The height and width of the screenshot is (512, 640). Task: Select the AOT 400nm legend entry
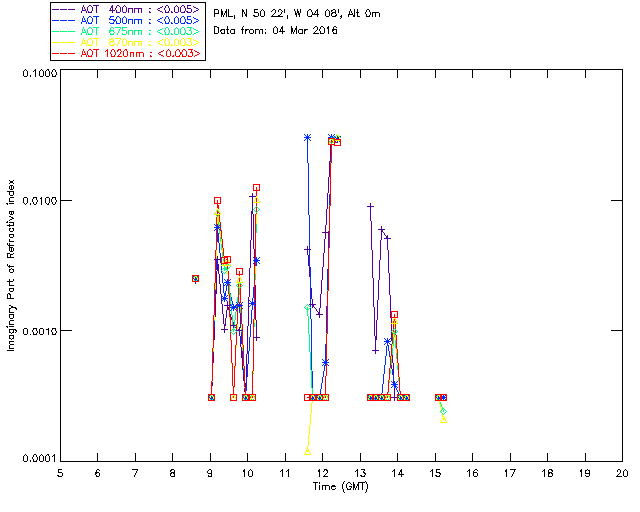tap(126, 9)
